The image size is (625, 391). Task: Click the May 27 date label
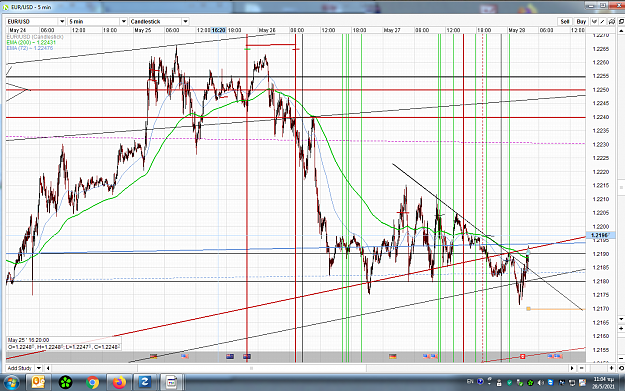point(392,30)
